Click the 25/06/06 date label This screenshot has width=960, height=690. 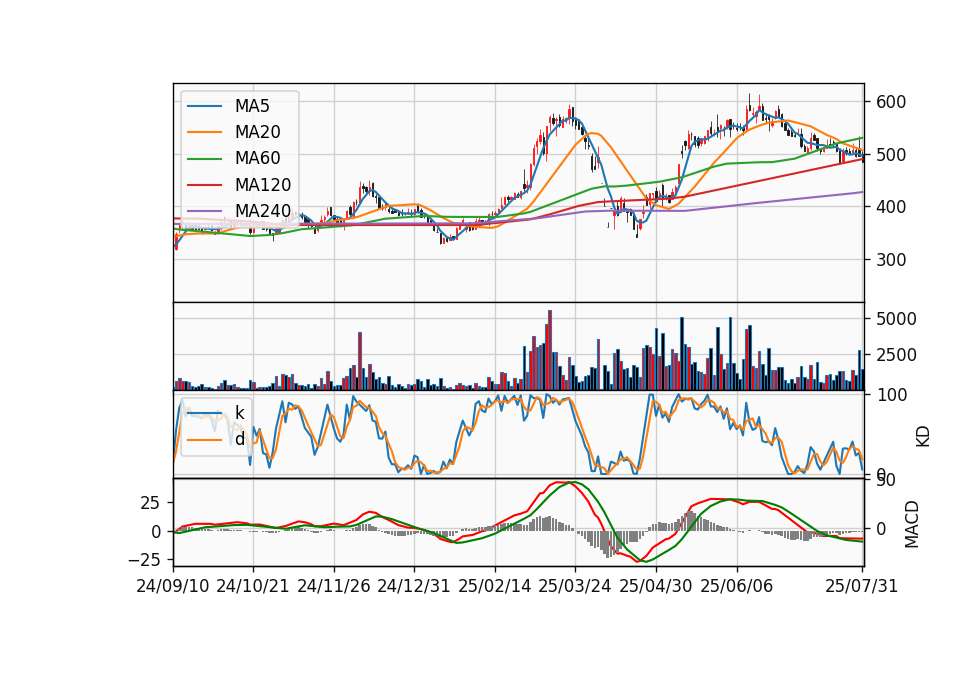pos(737,586)
